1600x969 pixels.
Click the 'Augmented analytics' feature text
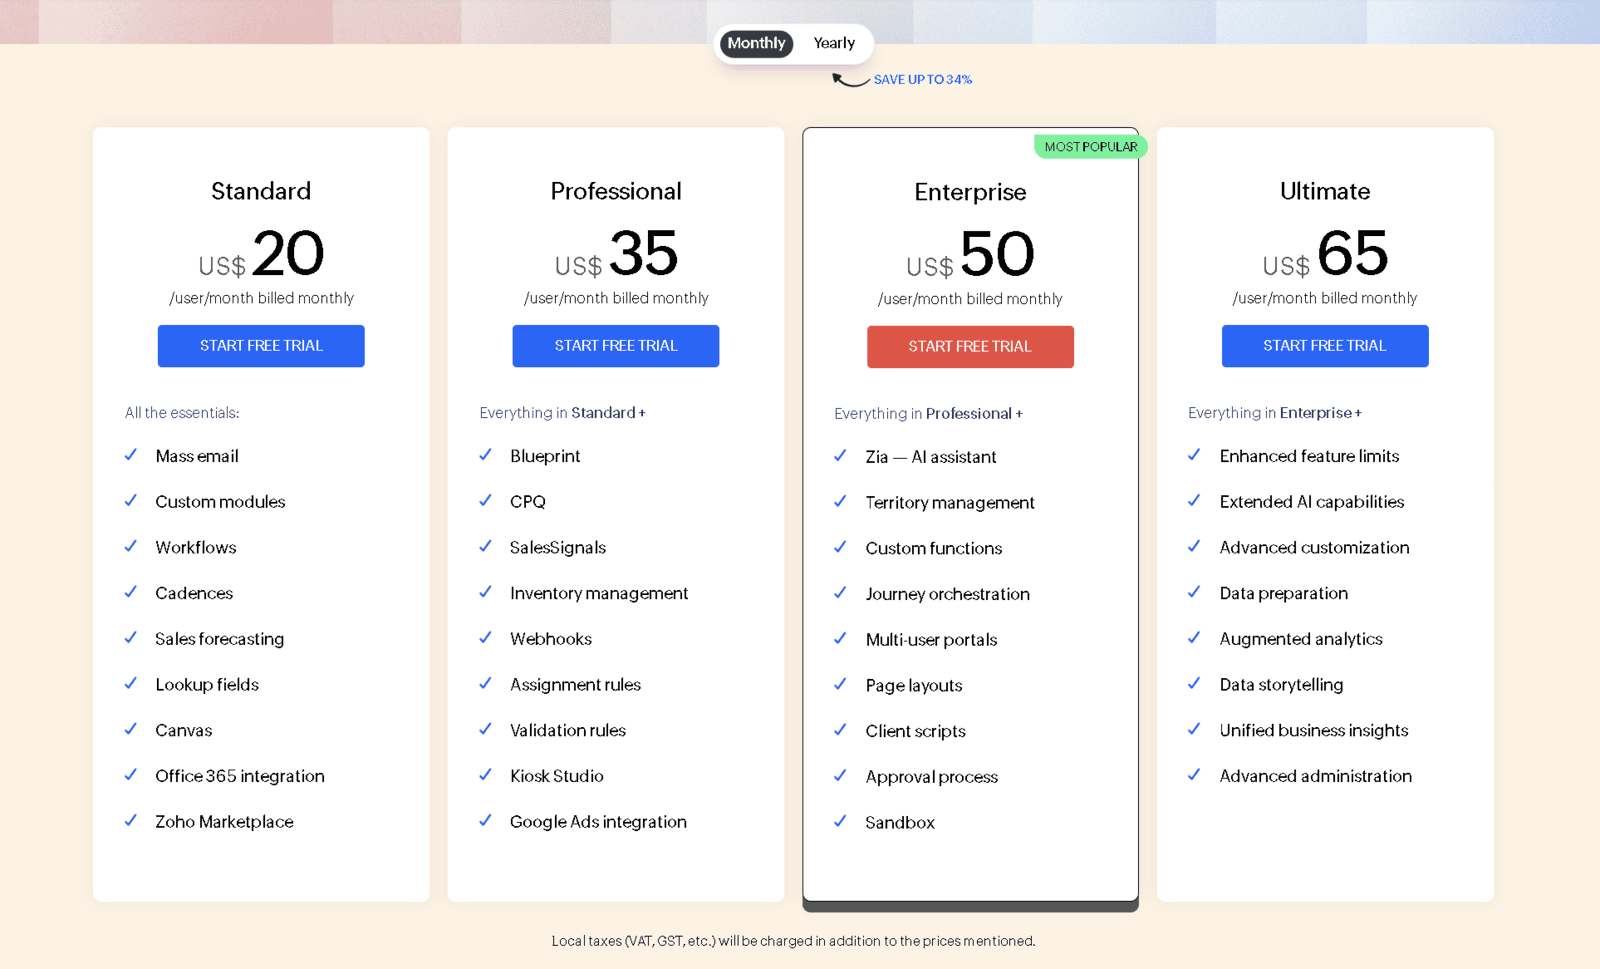(x=1301, y=639)
